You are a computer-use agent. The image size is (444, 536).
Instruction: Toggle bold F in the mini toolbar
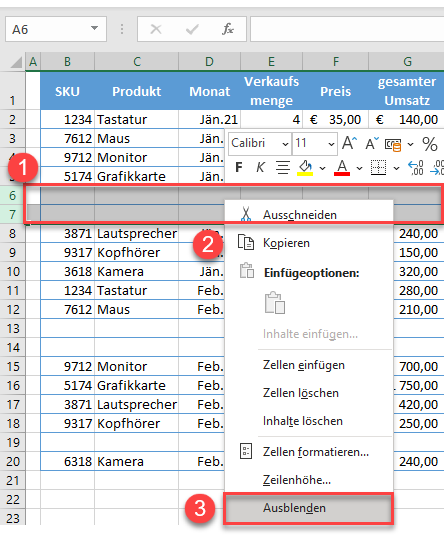click(239, 168)
